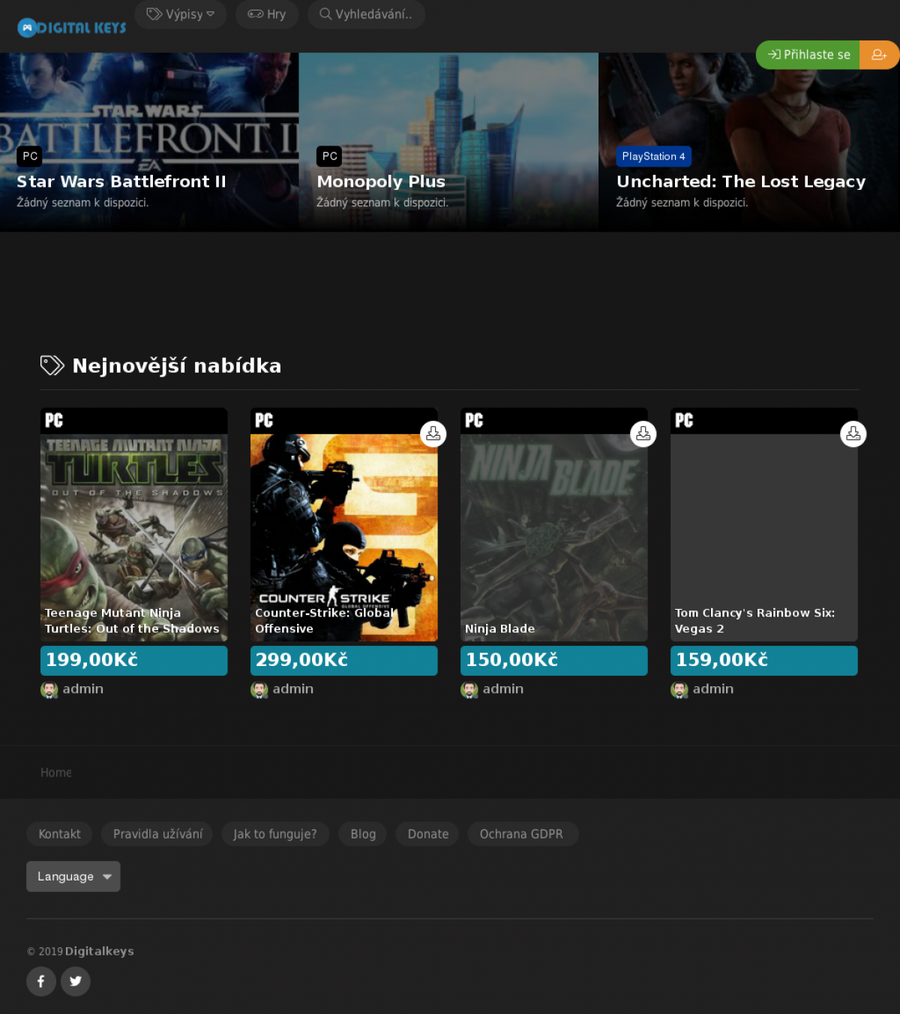Click the Přihlaste se login button

tap(808, 55)
